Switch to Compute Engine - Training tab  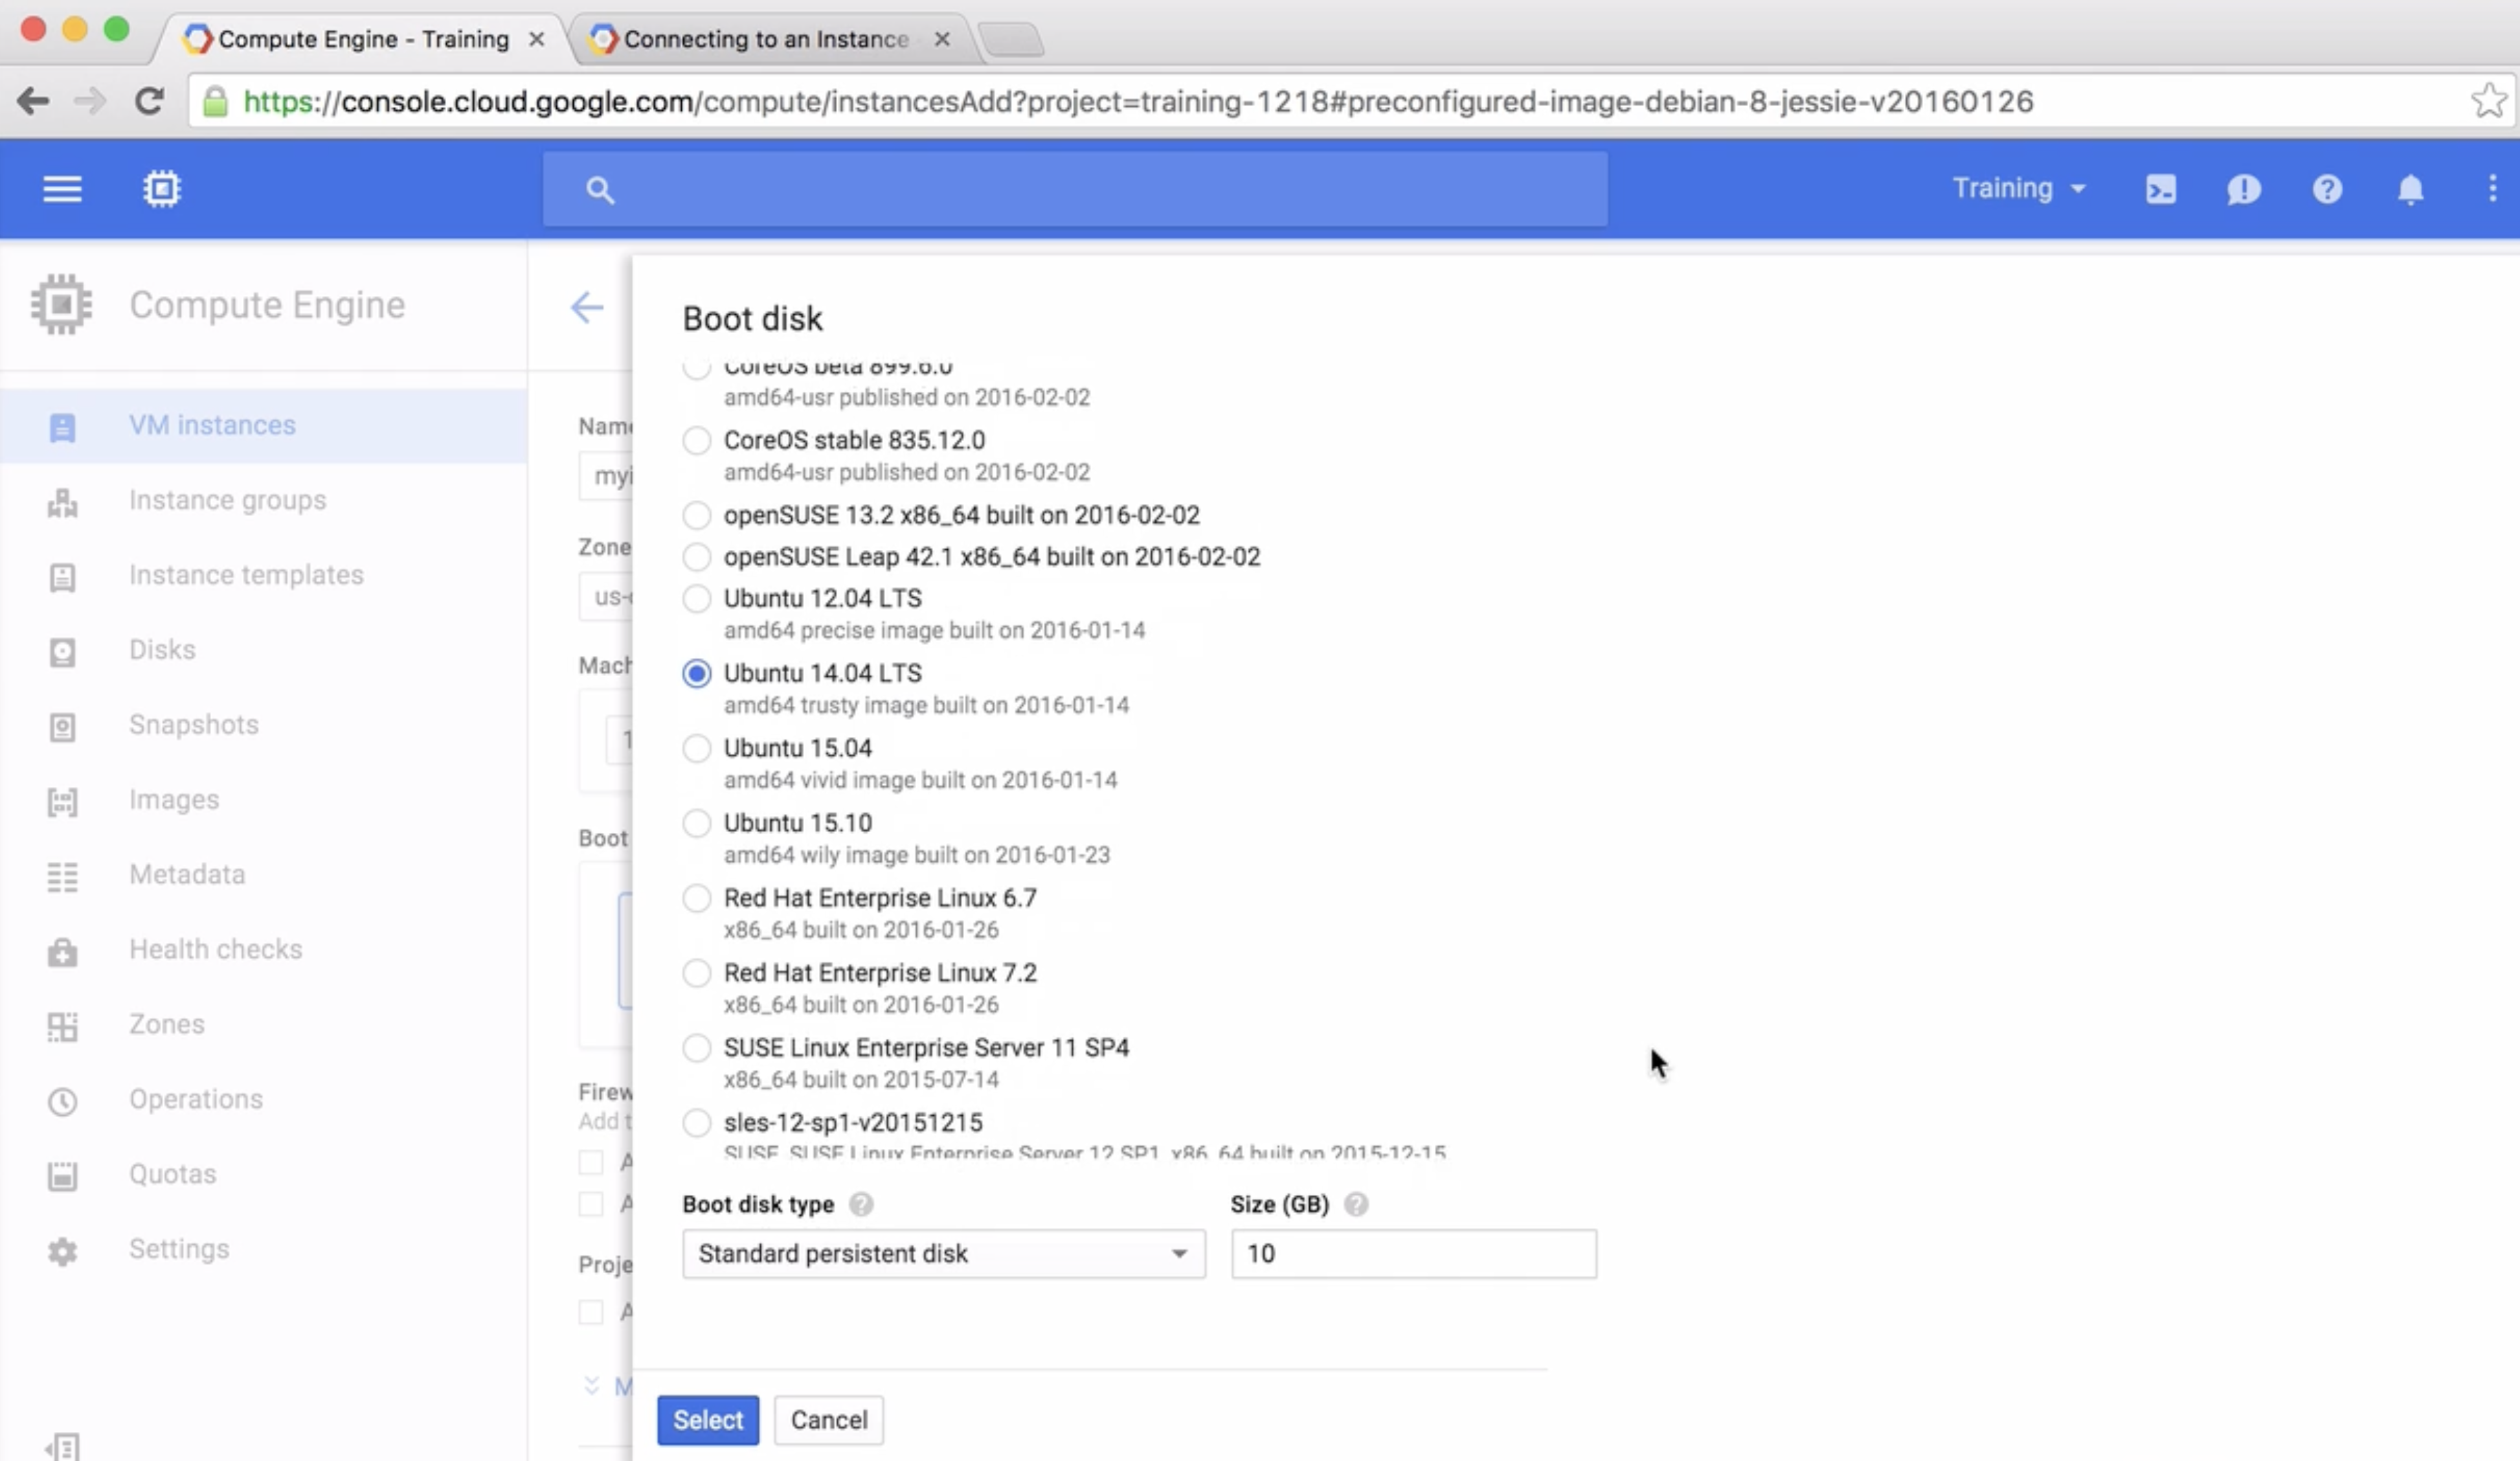coord(364,39)
